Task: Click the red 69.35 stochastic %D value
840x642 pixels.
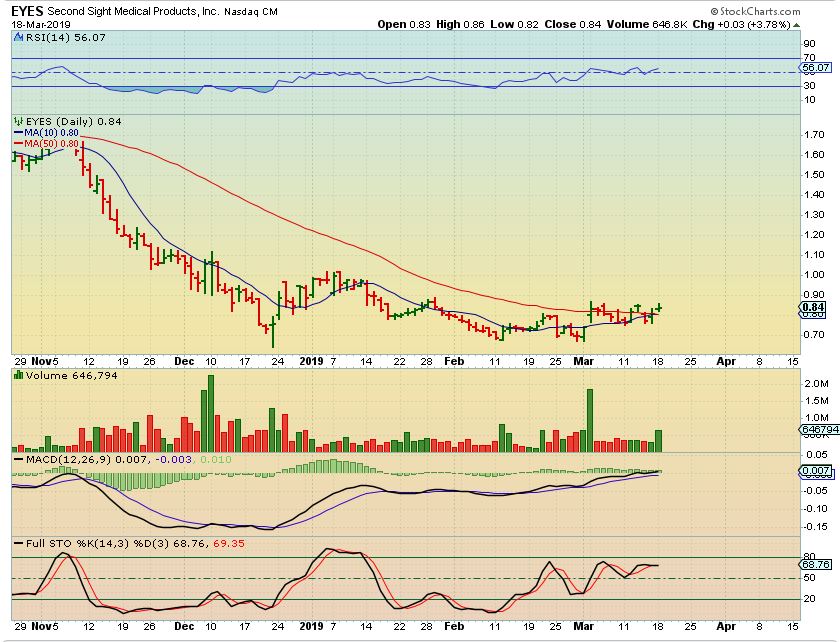Action: pyautogui.click(x=229, y=543)
